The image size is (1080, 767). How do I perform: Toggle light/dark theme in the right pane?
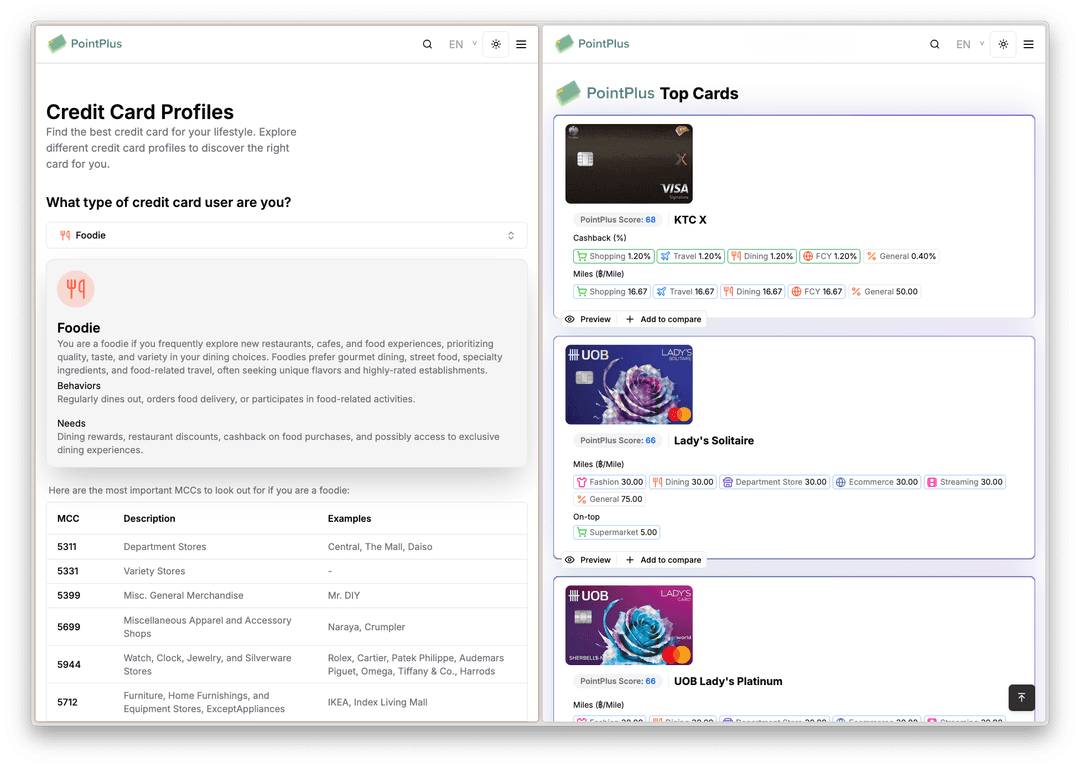1003,44
